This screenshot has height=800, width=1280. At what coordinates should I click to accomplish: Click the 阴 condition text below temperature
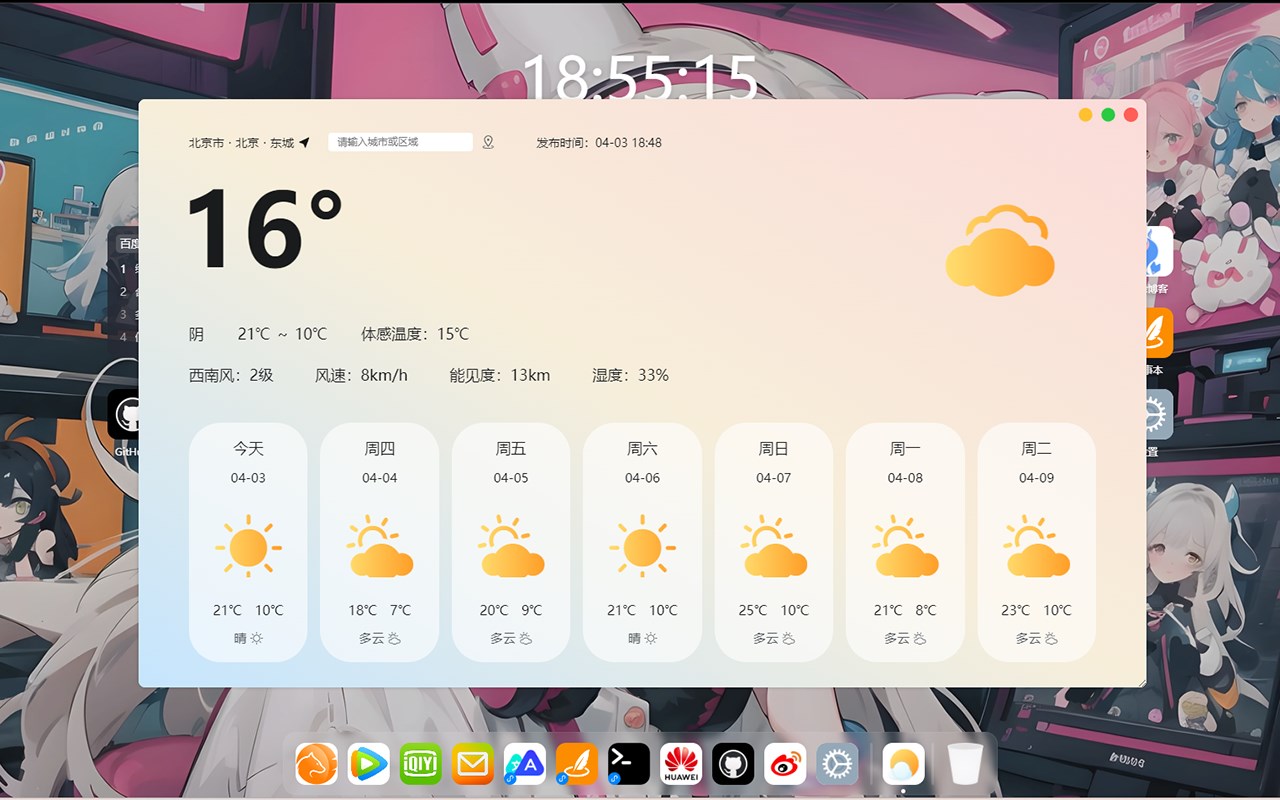pyautogui.click(x=196, y=334)
